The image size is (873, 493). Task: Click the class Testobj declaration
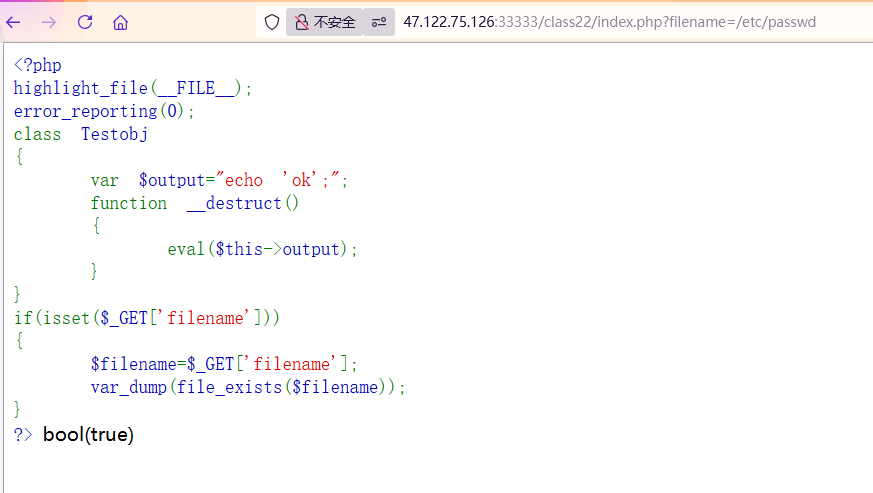click(80, 134)
